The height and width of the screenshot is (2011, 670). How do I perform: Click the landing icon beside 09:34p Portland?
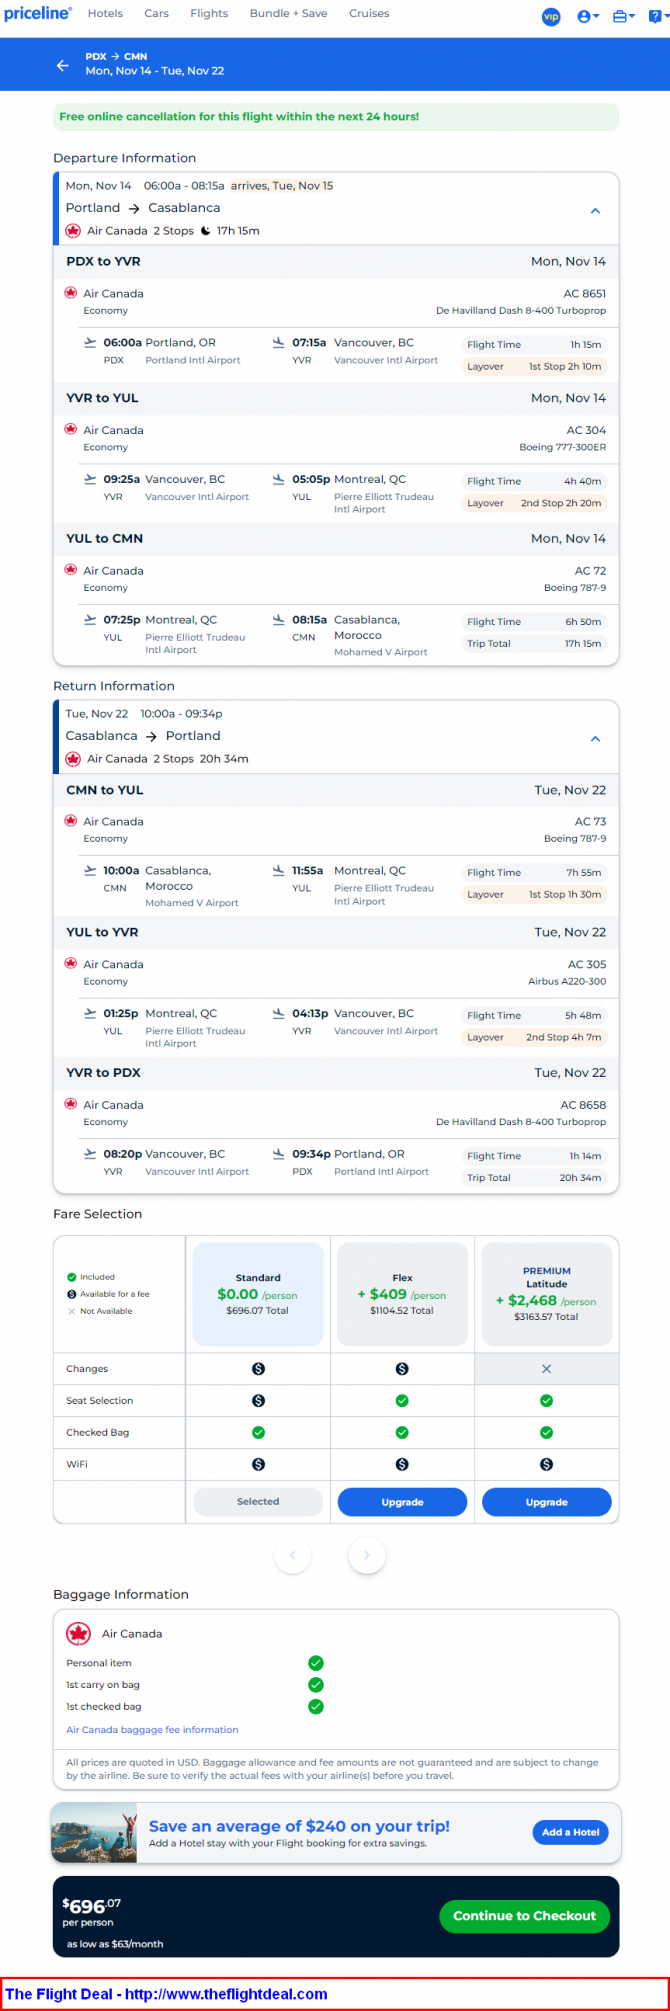(x=279, y=1154)
